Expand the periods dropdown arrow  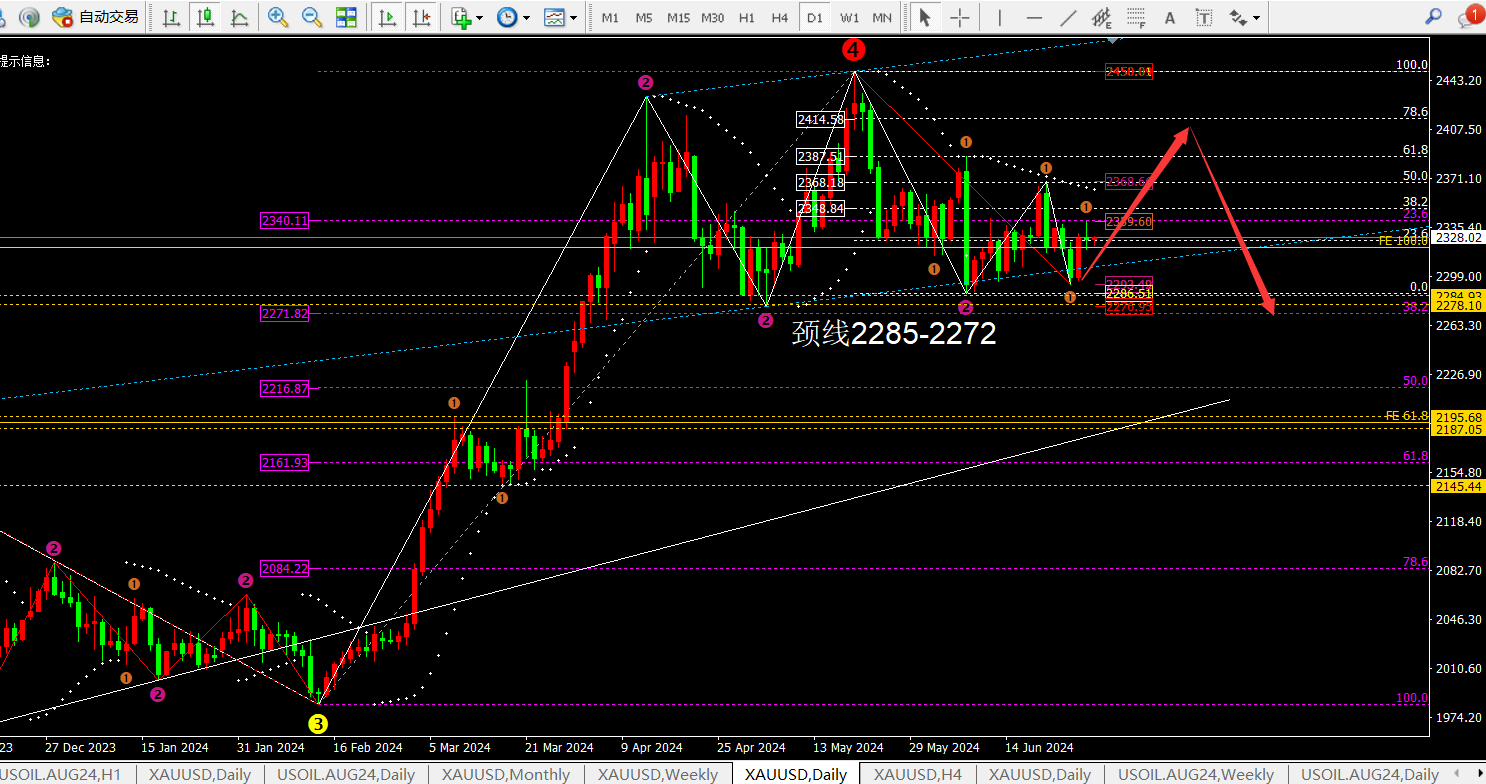tap(526, 17)
